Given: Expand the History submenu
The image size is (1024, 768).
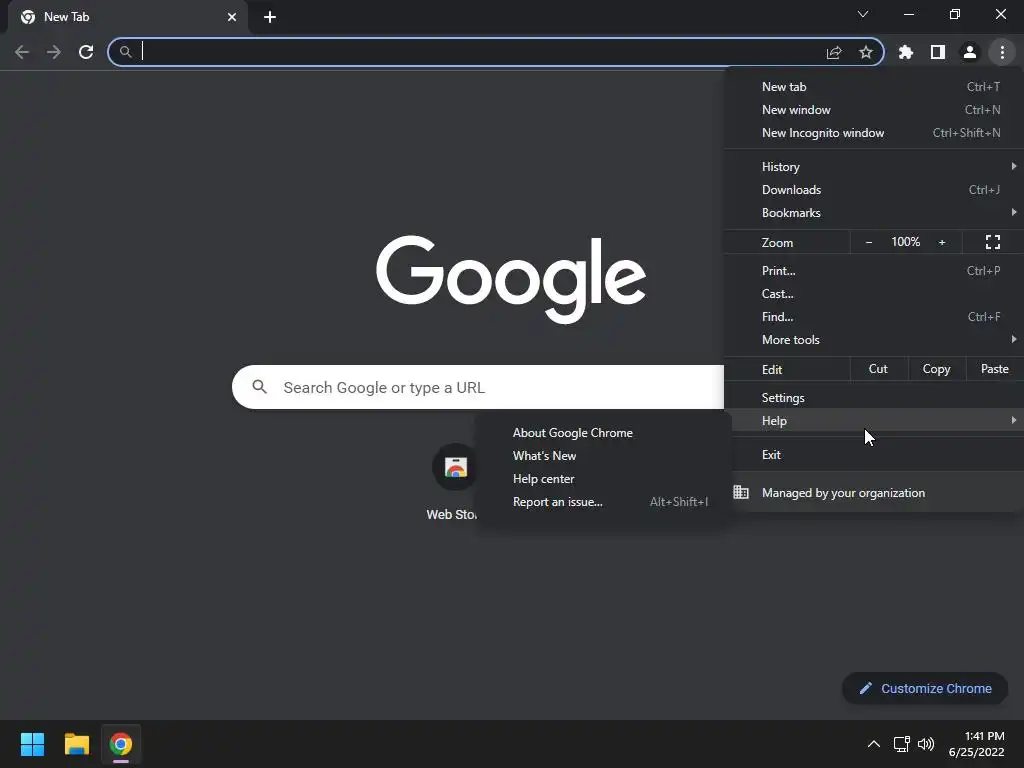Looking at the screenshot, I should point(874,167).
